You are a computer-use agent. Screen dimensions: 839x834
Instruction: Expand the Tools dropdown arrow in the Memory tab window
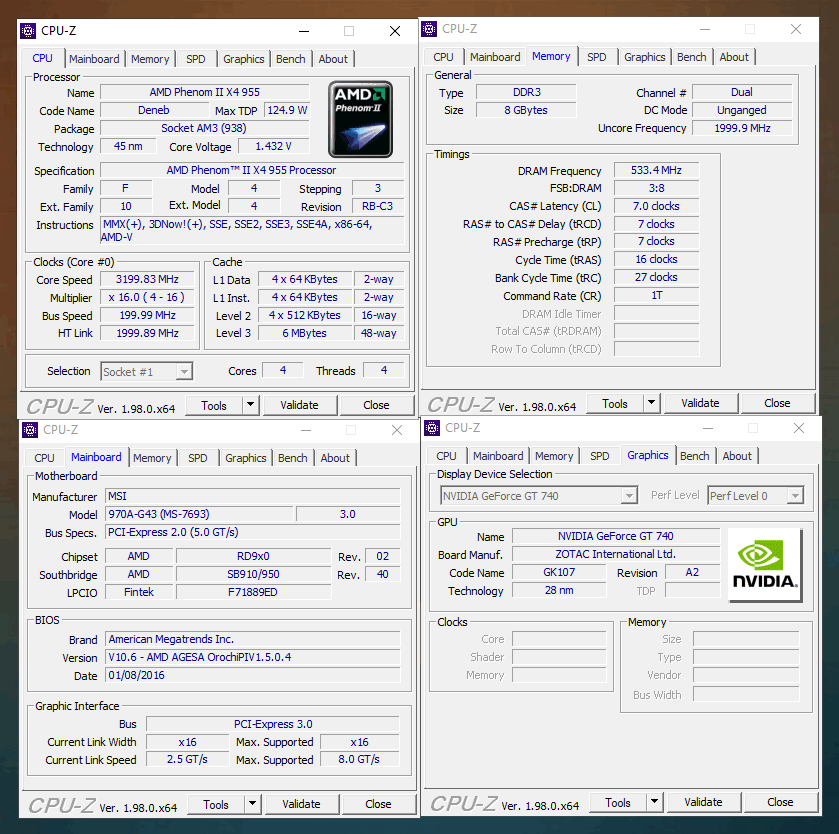point(651,403)
